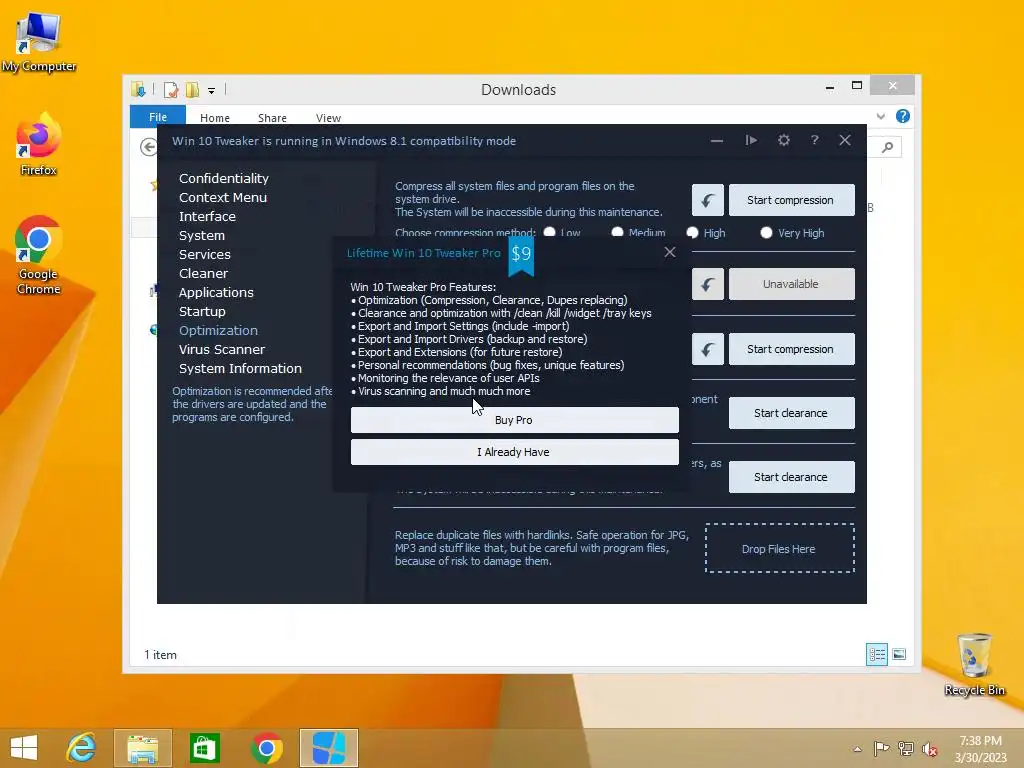
Task: Open the Share ribbon tab
Action: point(272,118)
